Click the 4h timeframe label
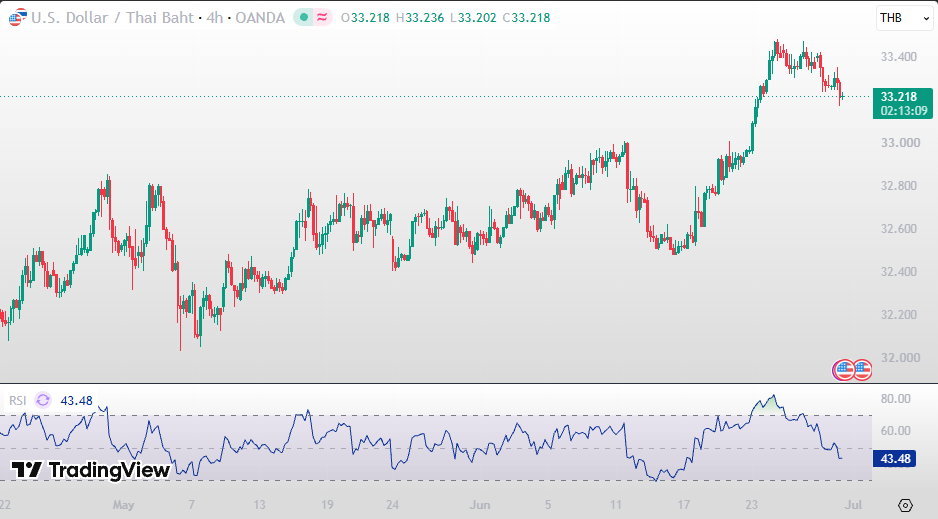938x519 pixels. point(215,17)
